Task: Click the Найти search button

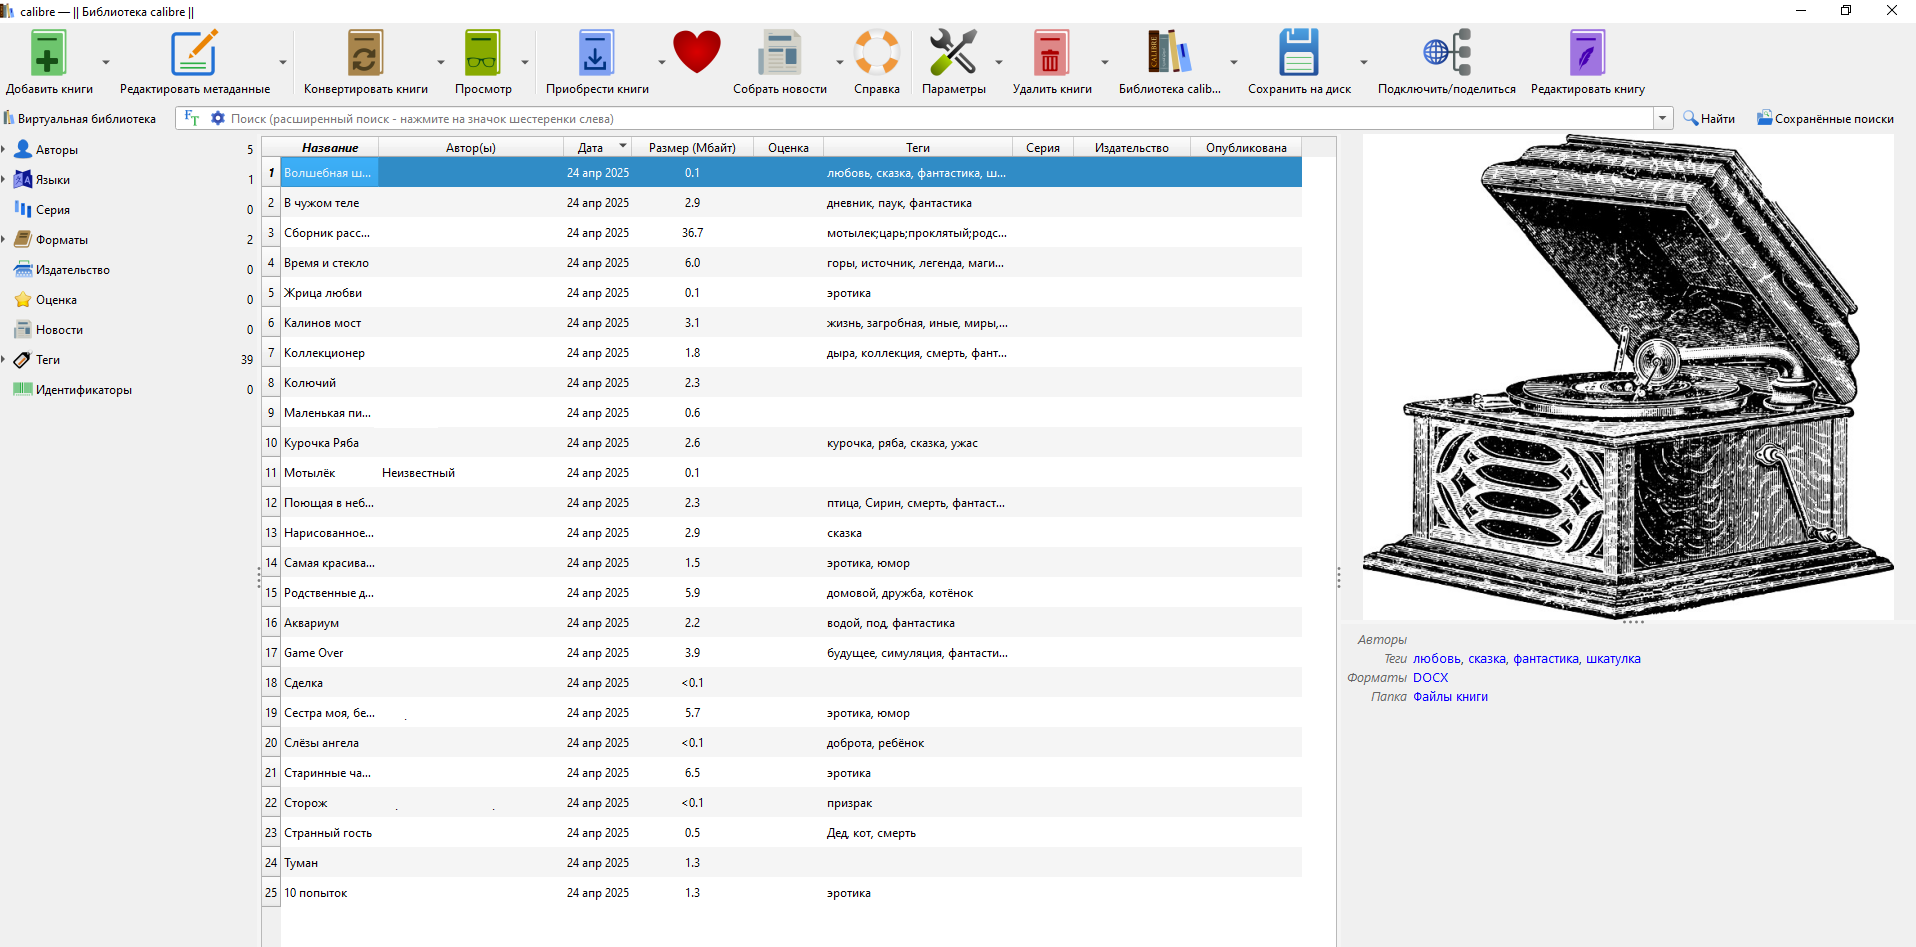Action: pos(1709,118)
